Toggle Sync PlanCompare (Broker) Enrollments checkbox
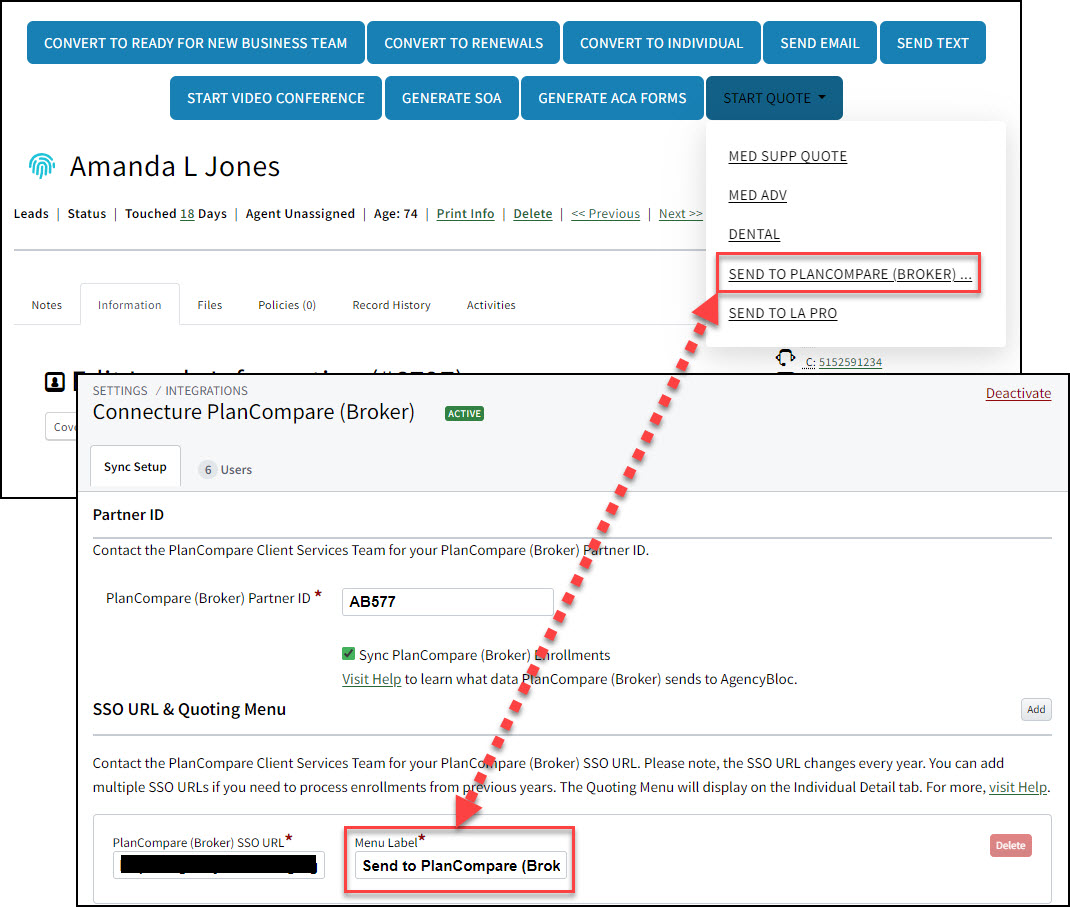This screenshot has height=907, width=1070. click(348, 654)
